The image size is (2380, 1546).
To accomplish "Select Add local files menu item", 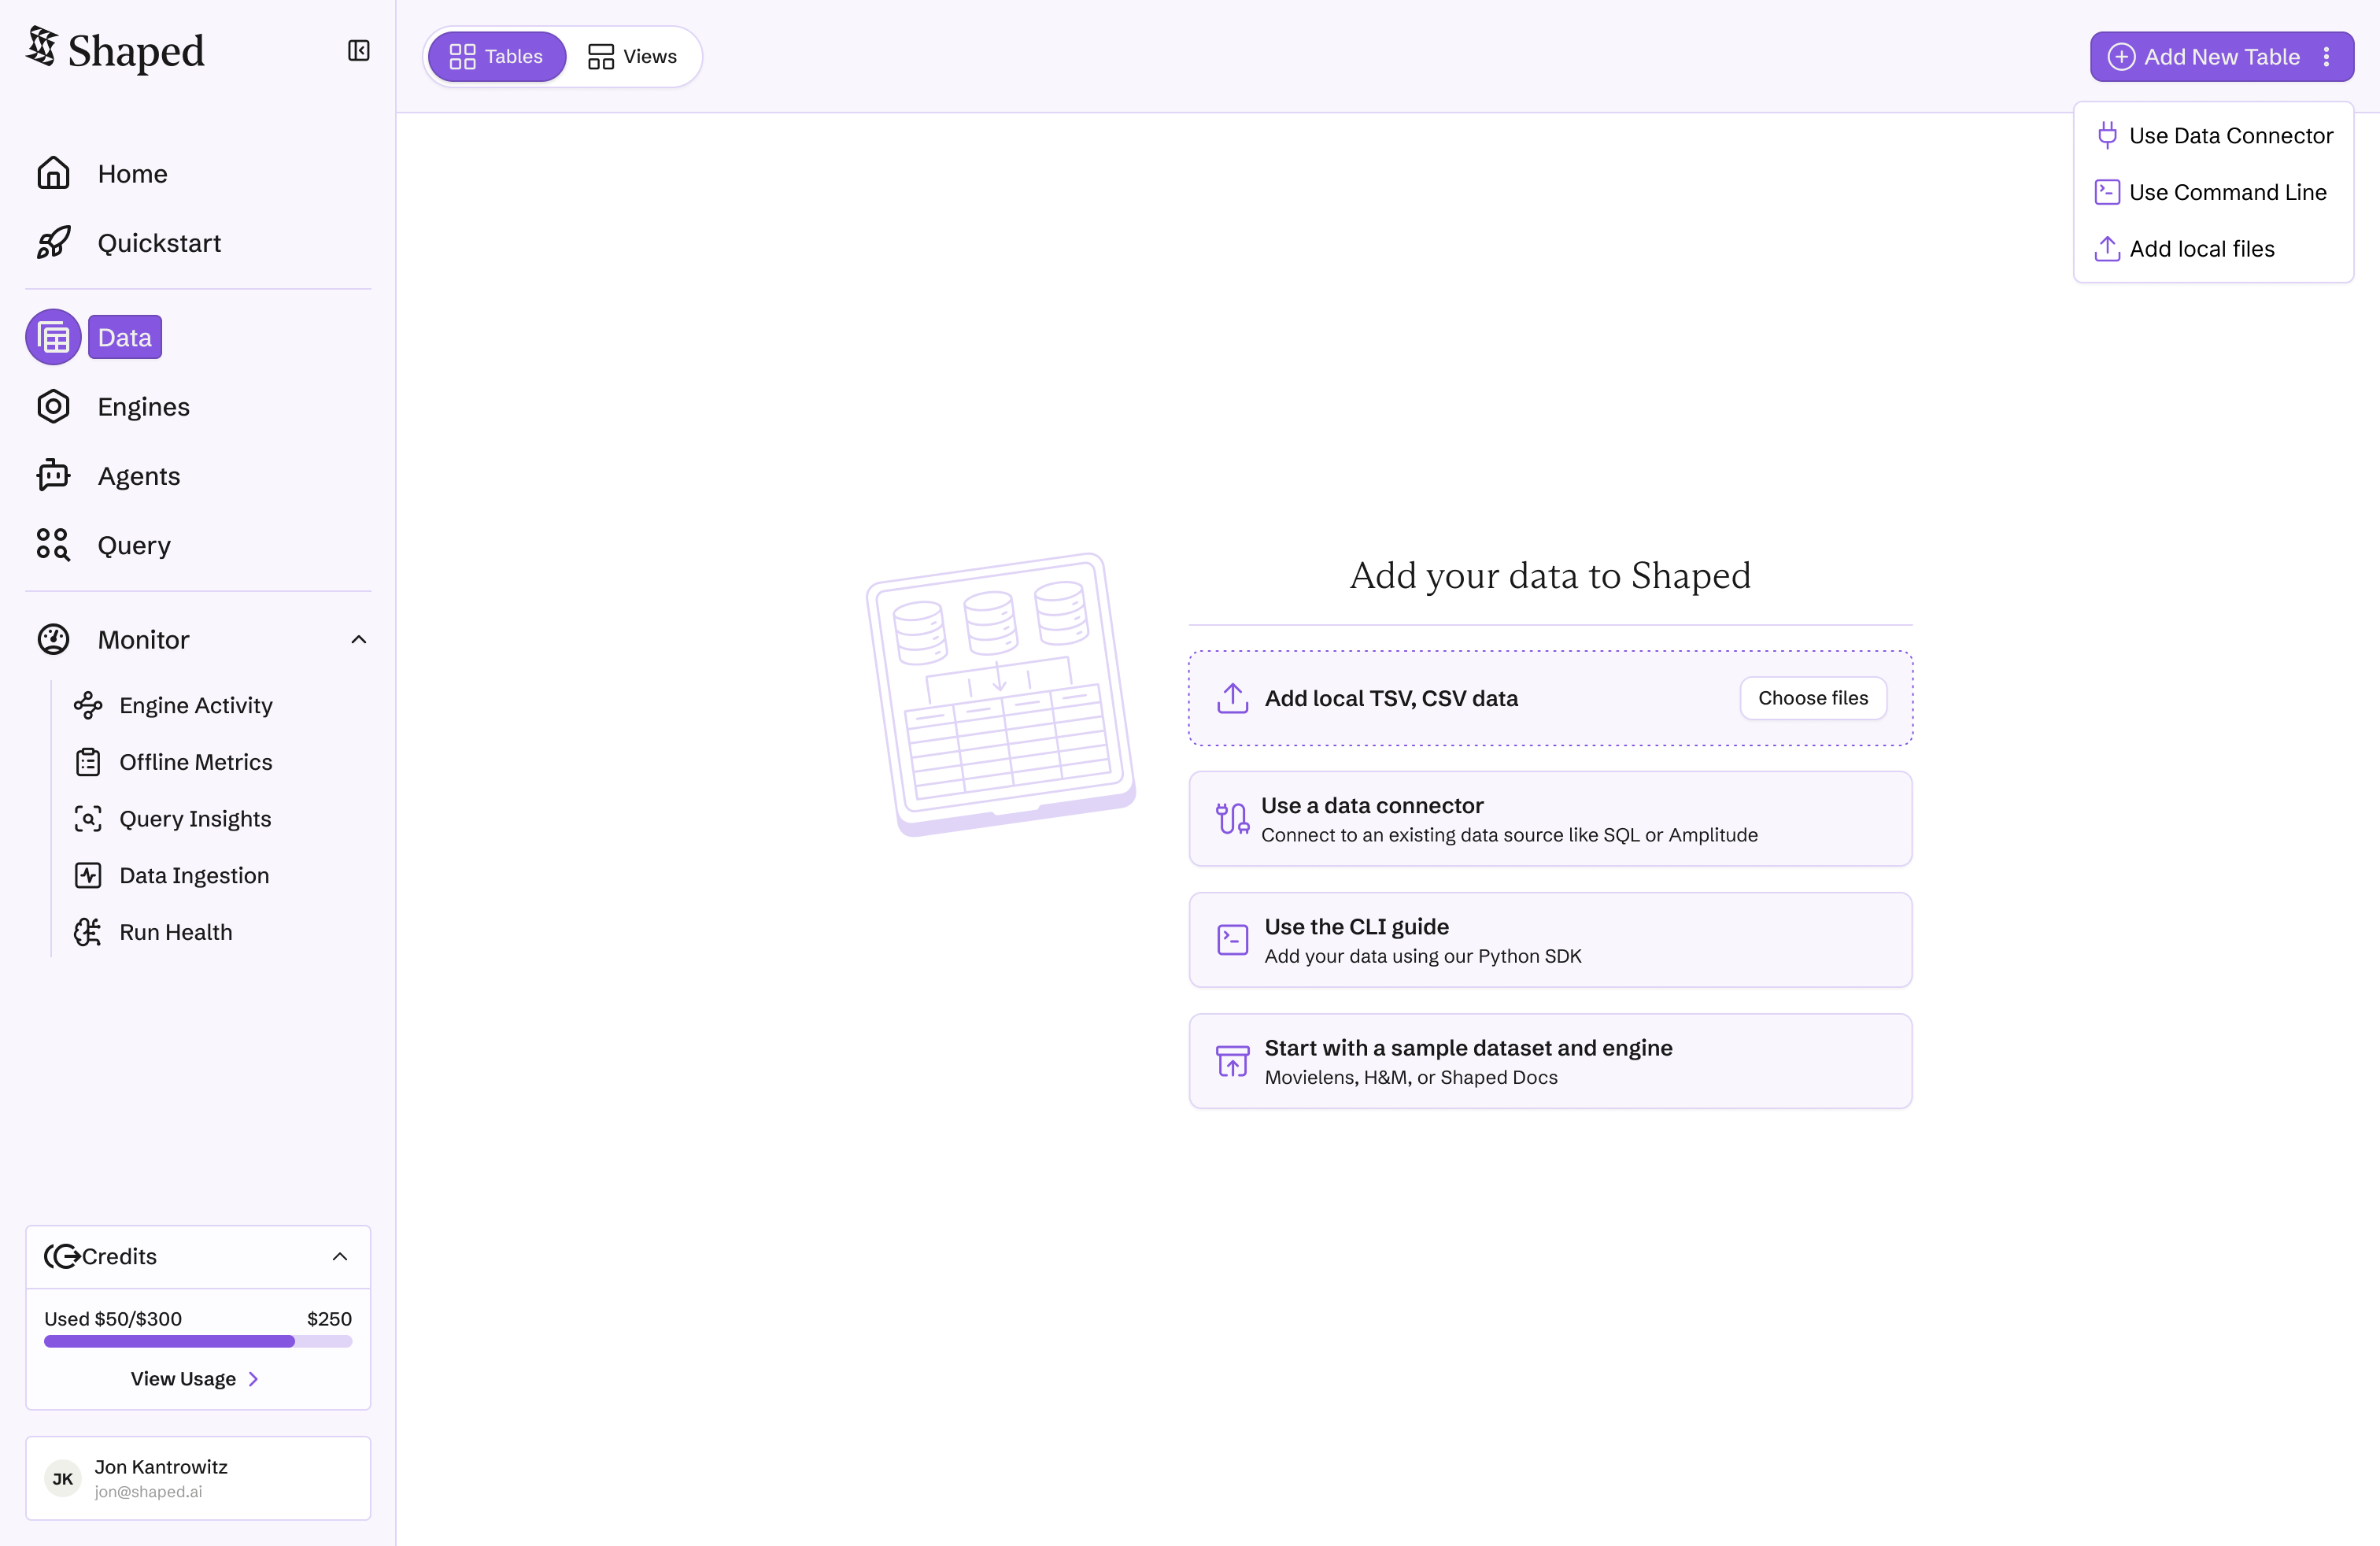I will 2214,249.
